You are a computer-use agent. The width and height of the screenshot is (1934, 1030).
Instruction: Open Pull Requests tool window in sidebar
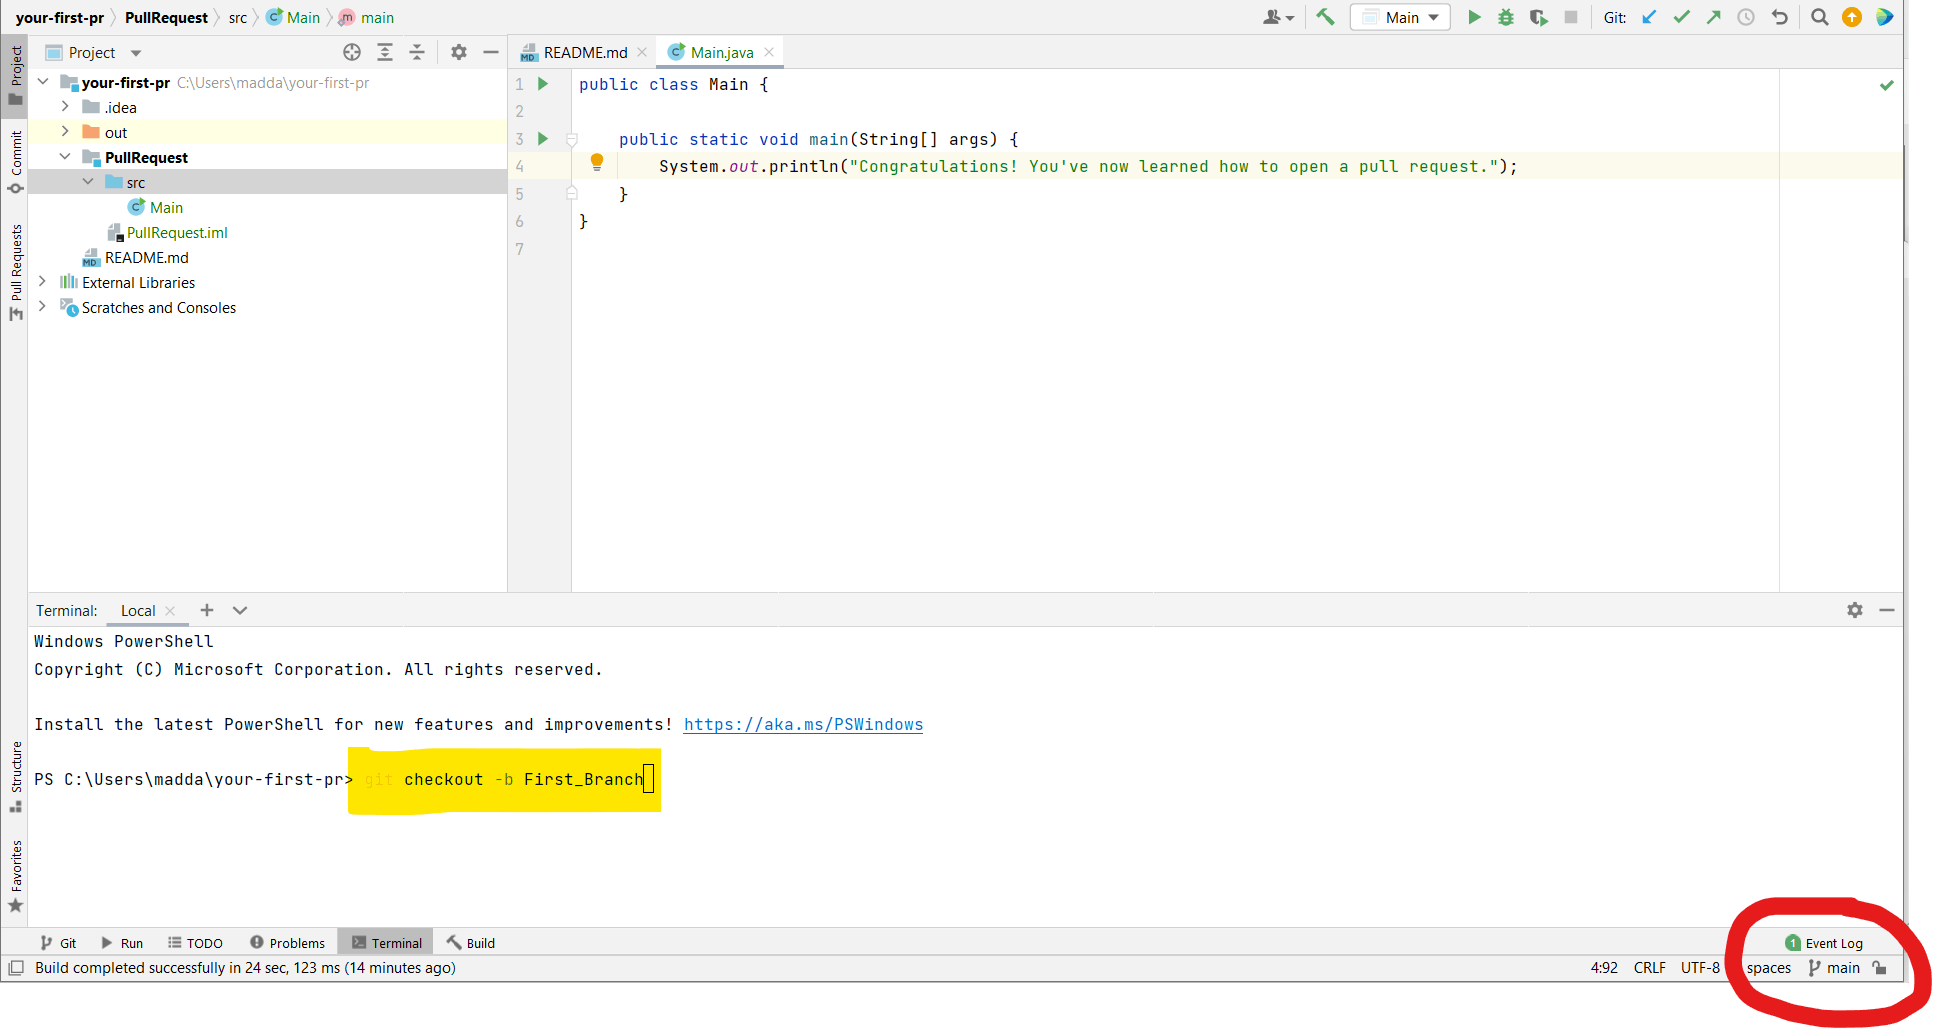click(15, 272)
